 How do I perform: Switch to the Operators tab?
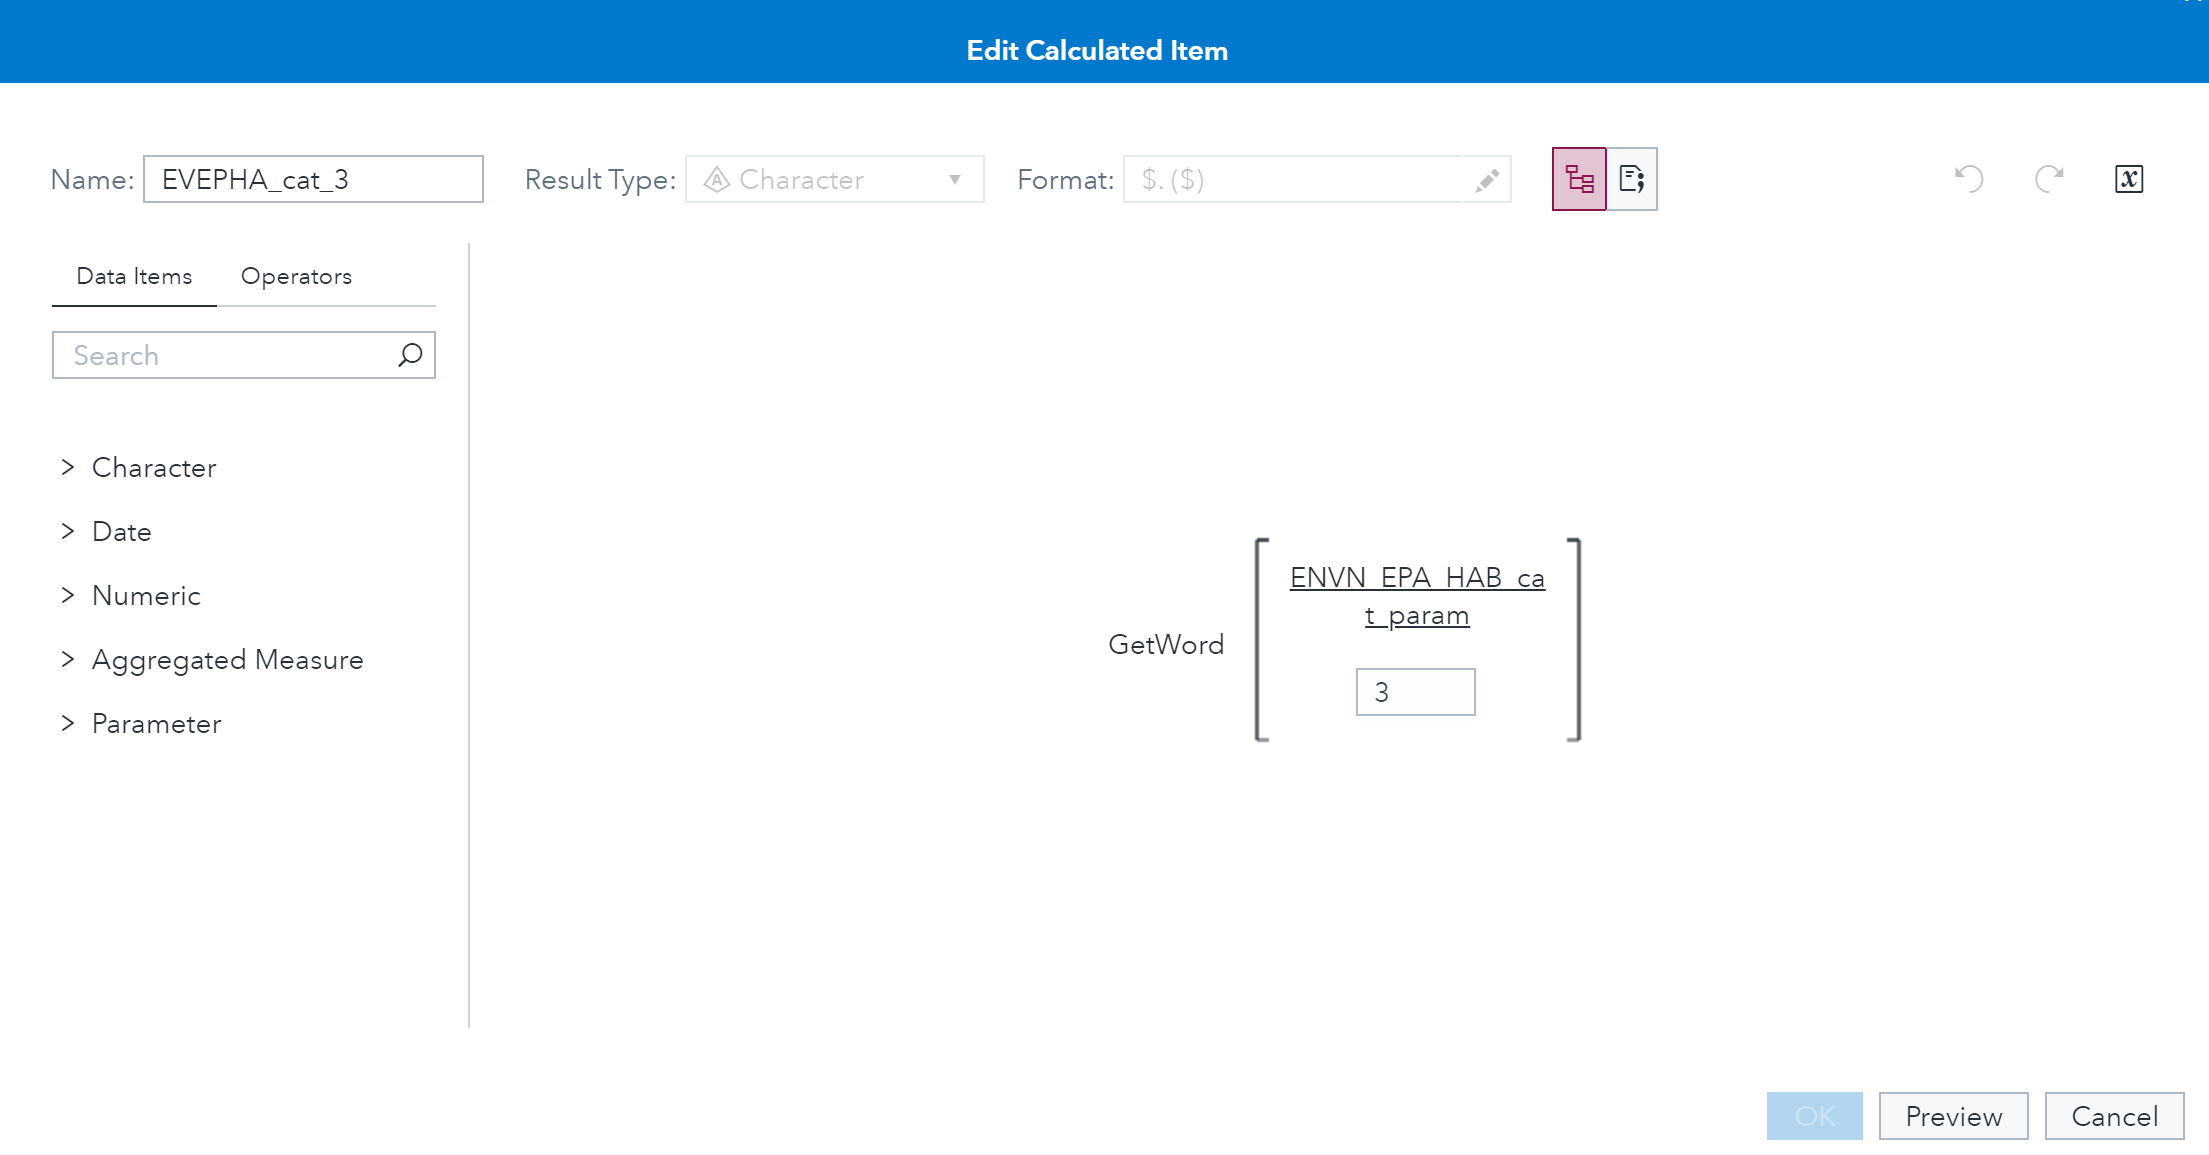296,276
